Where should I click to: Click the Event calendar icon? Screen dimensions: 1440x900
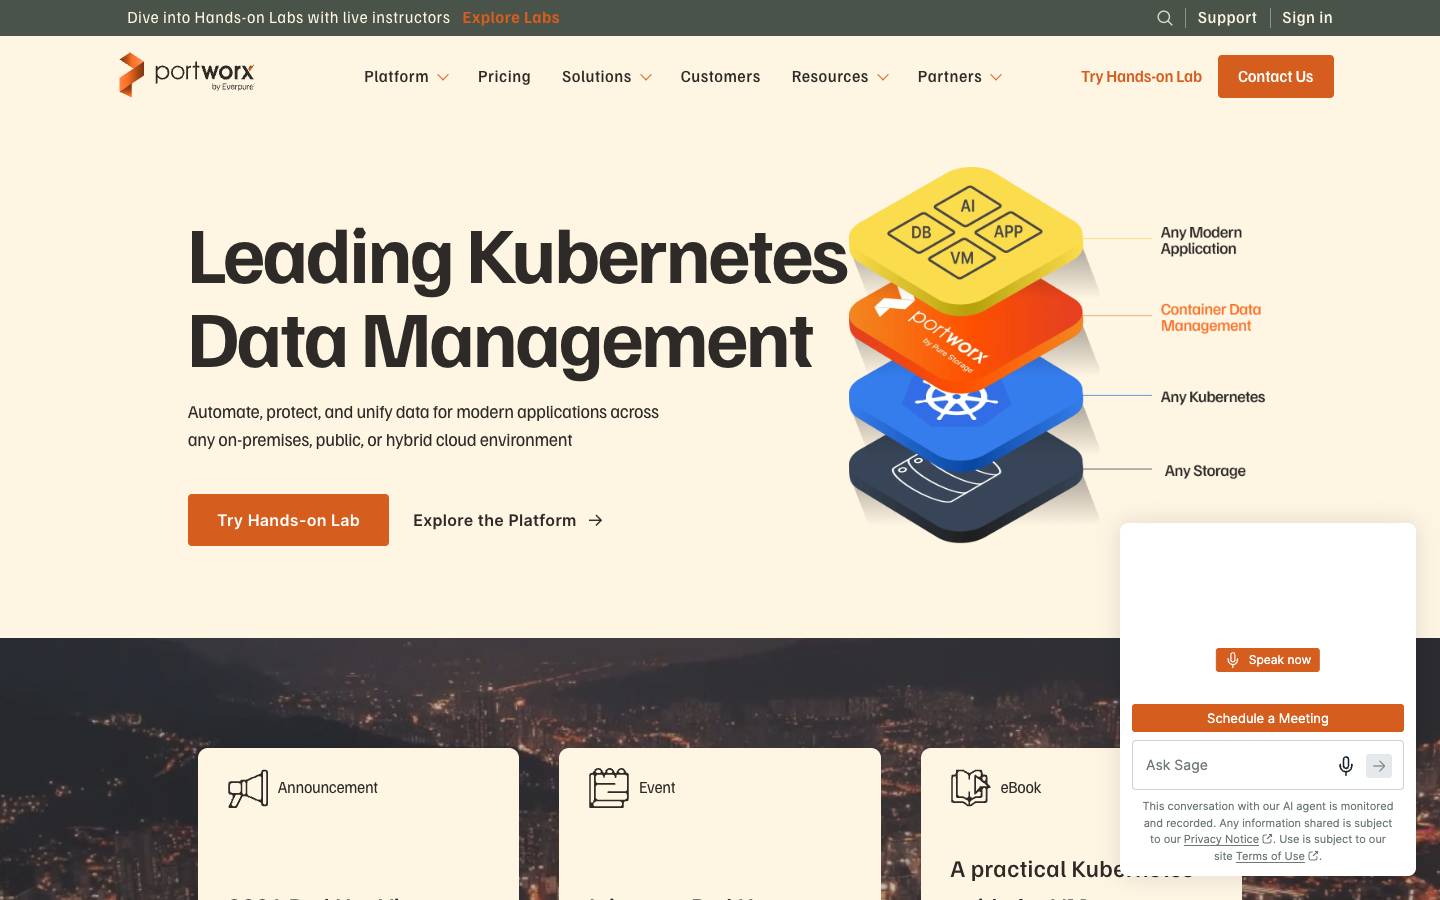(609, 788)
